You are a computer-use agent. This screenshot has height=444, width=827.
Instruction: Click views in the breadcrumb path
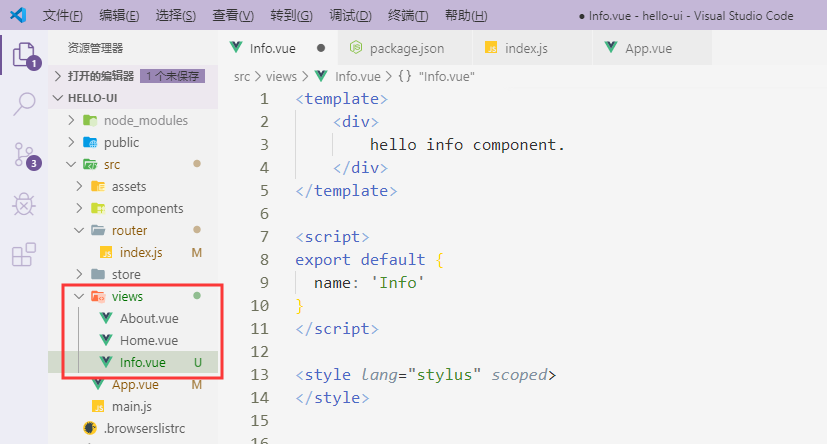281,76
